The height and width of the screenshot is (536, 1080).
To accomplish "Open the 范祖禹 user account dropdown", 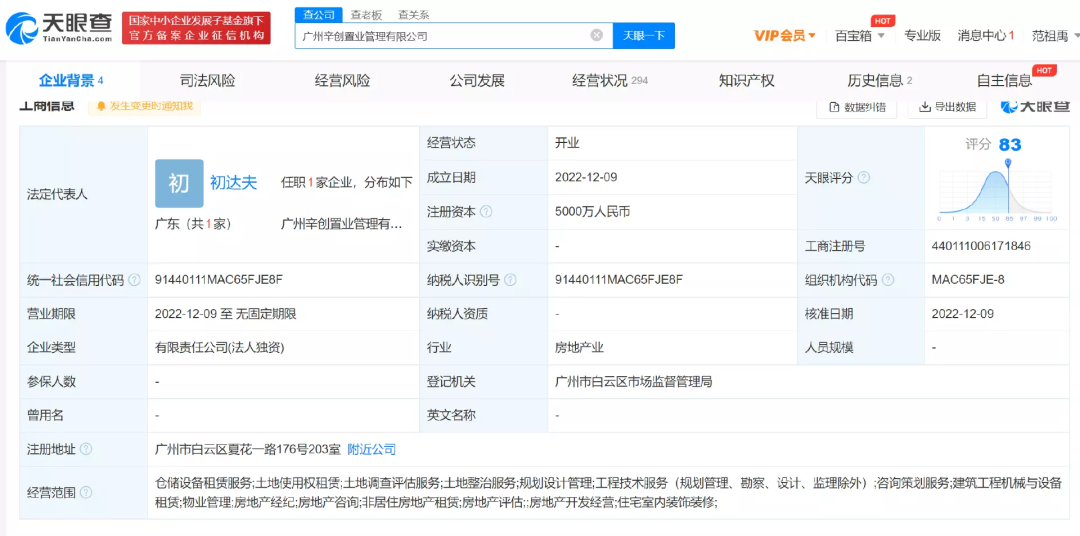I will [1054, 36].
